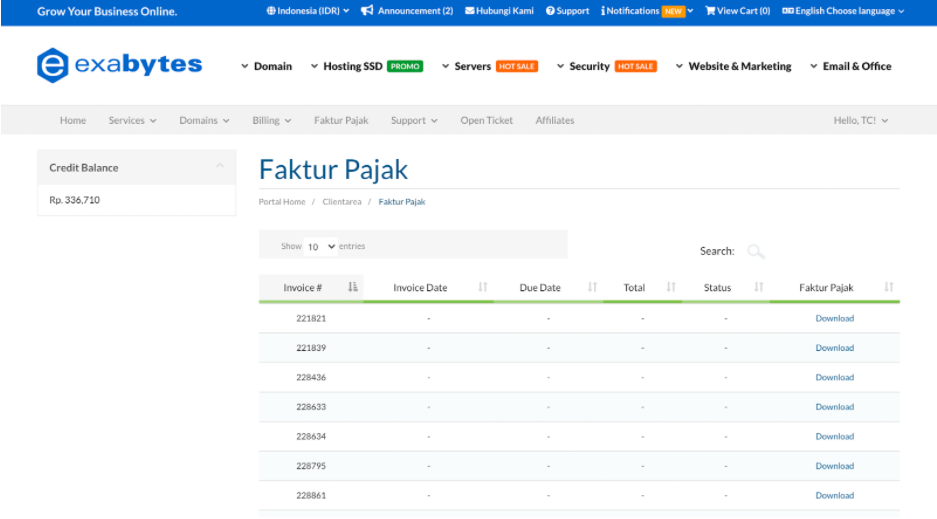The image size is (937, 519).
Task: Click the NEW badge on Notifications
Action: [673, 11]
